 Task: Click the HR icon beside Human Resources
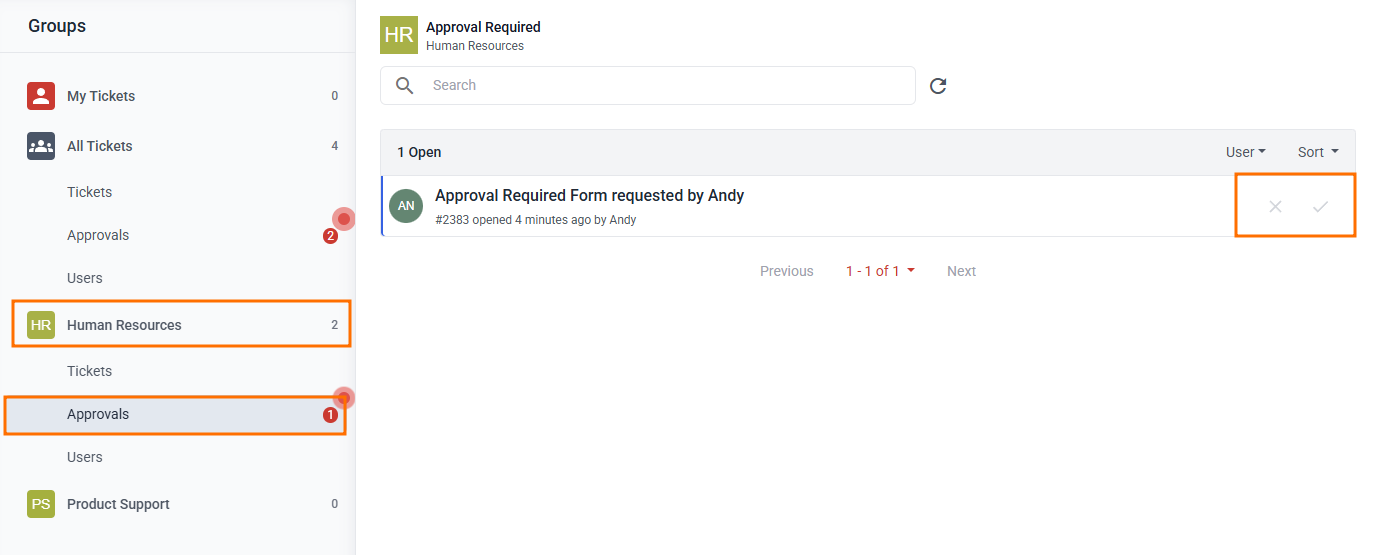tap(41, 325)
